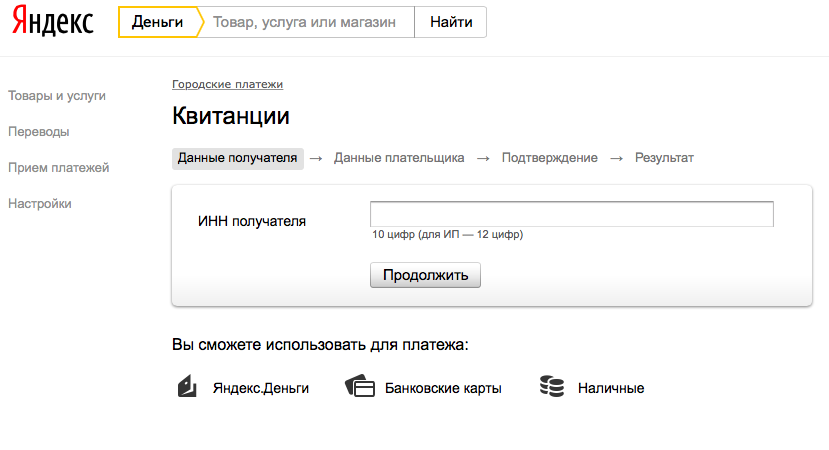Select the Результат step

click(664, 158)
